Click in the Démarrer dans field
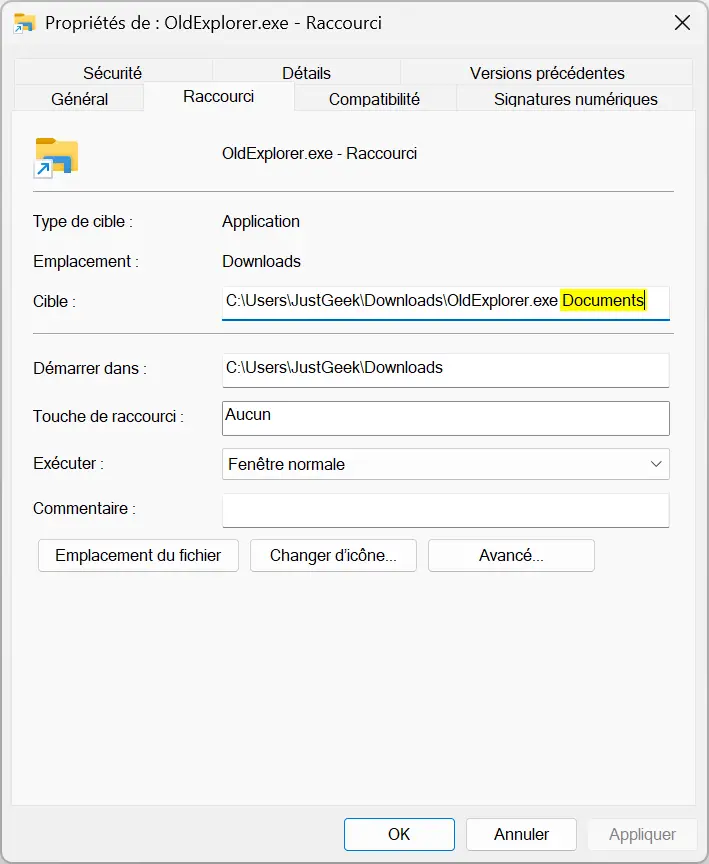 [446, 370]
